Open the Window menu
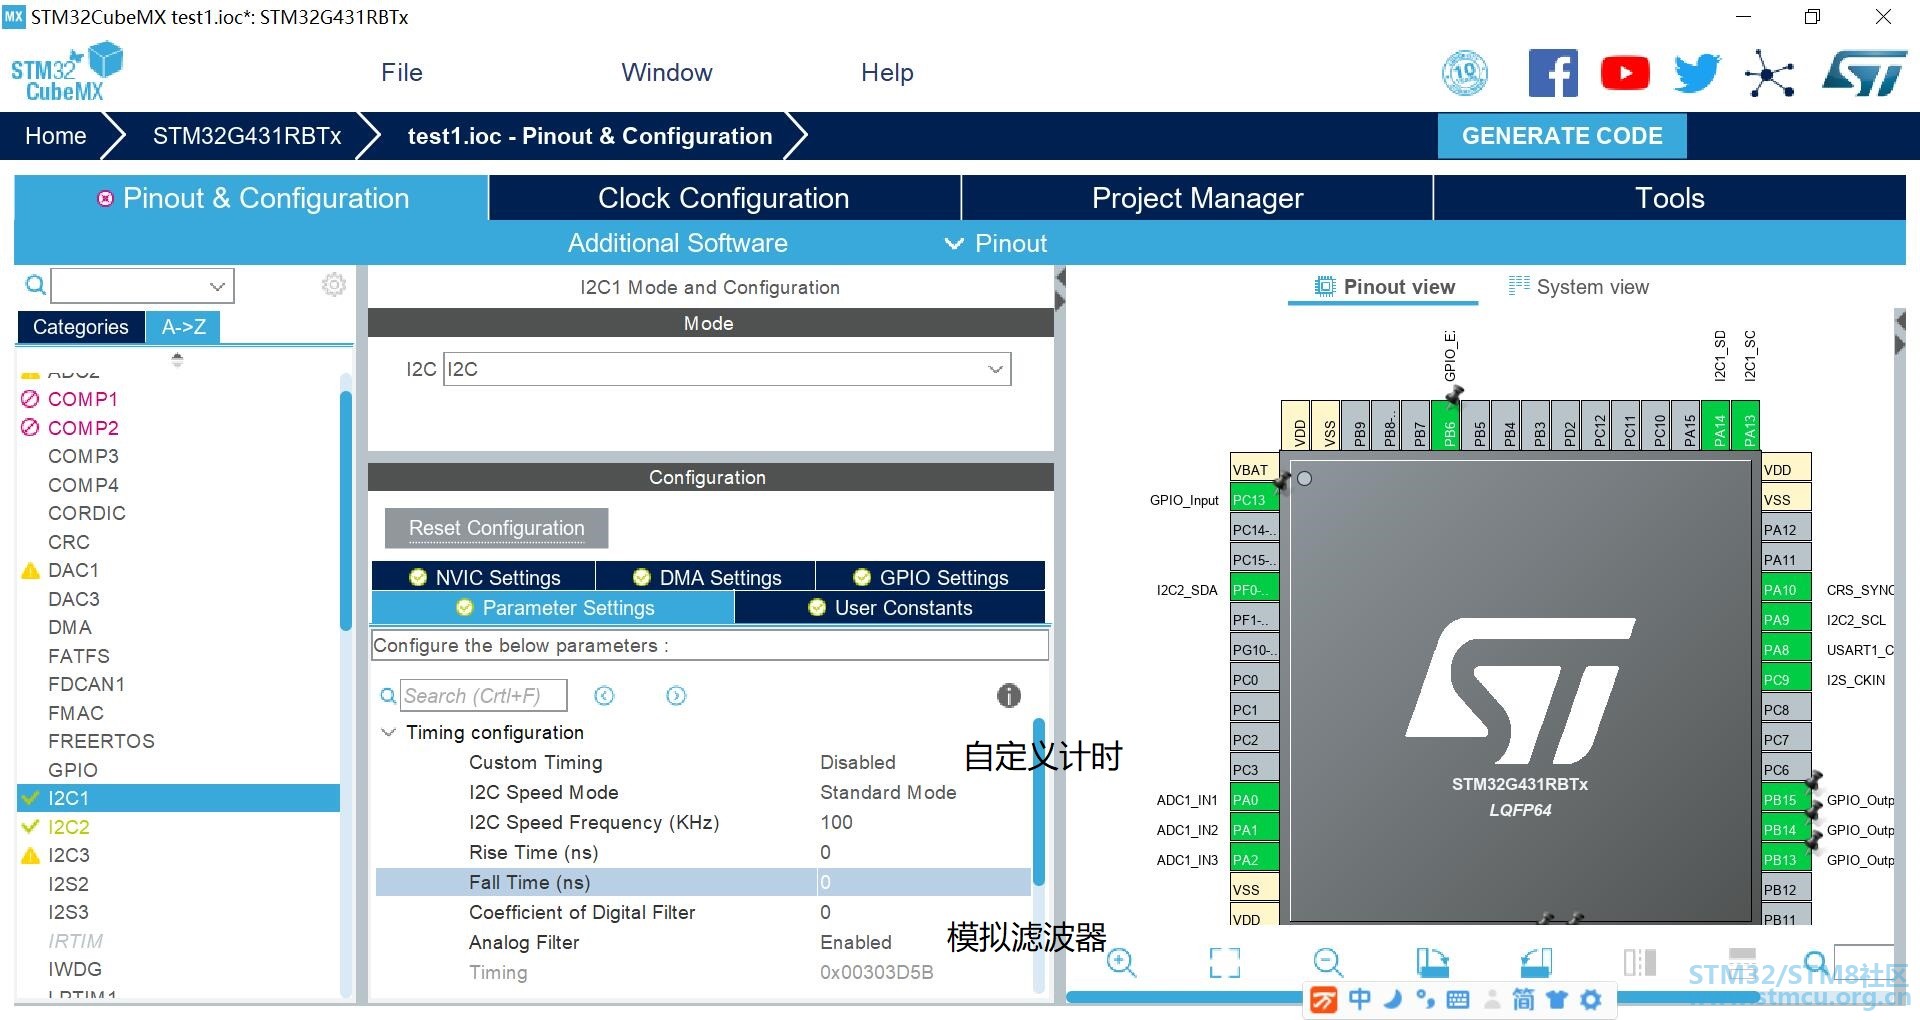 (x=667, y=72)
